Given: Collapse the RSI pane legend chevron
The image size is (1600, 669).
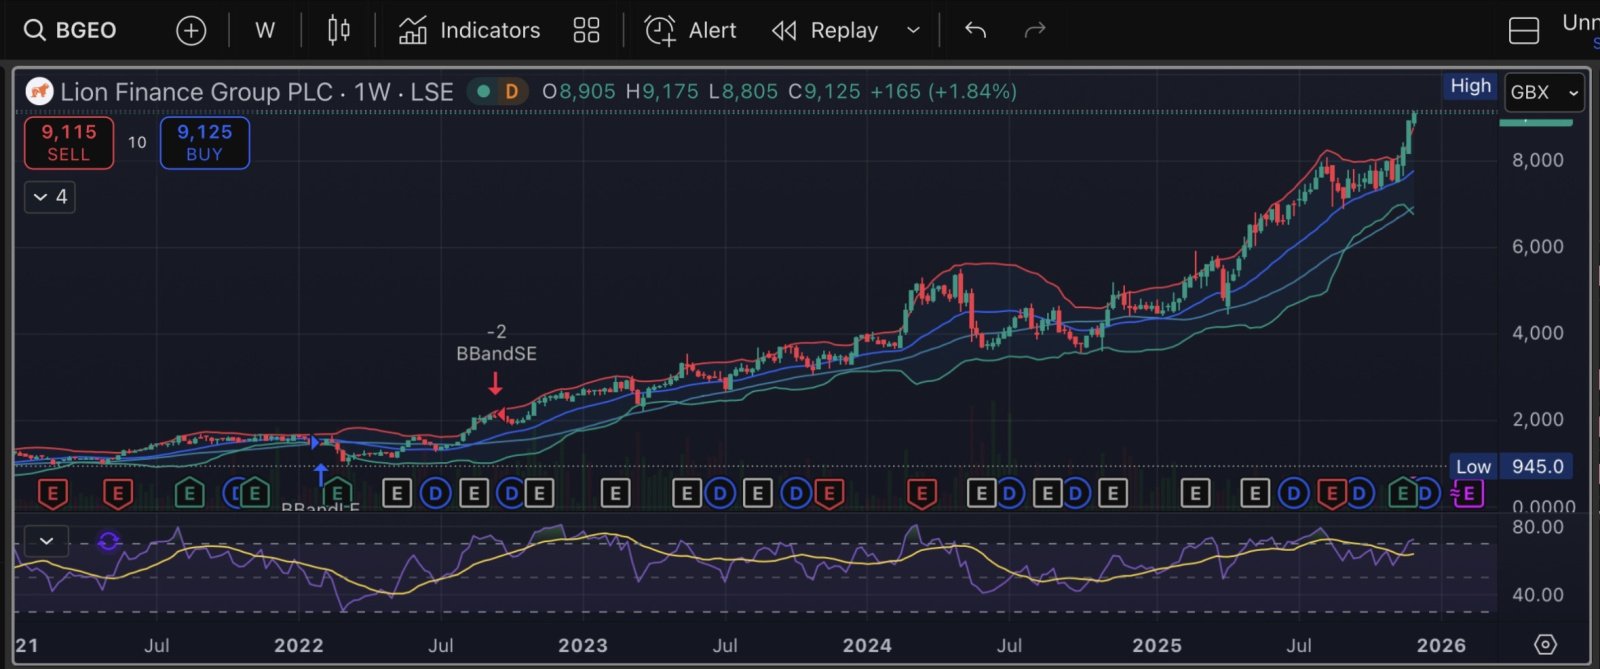Looking at the screenshot, I should pyautogui.click(x=46, y=541).
